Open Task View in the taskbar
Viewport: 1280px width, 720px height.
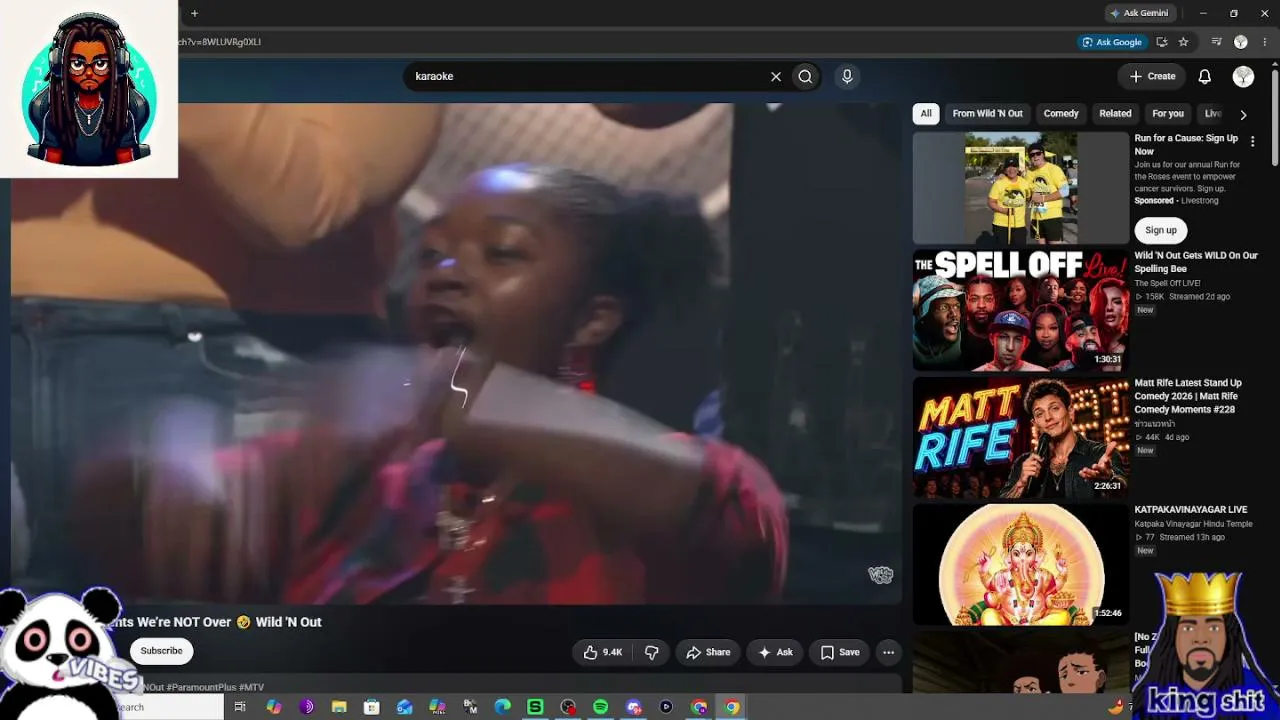(240, 707)
